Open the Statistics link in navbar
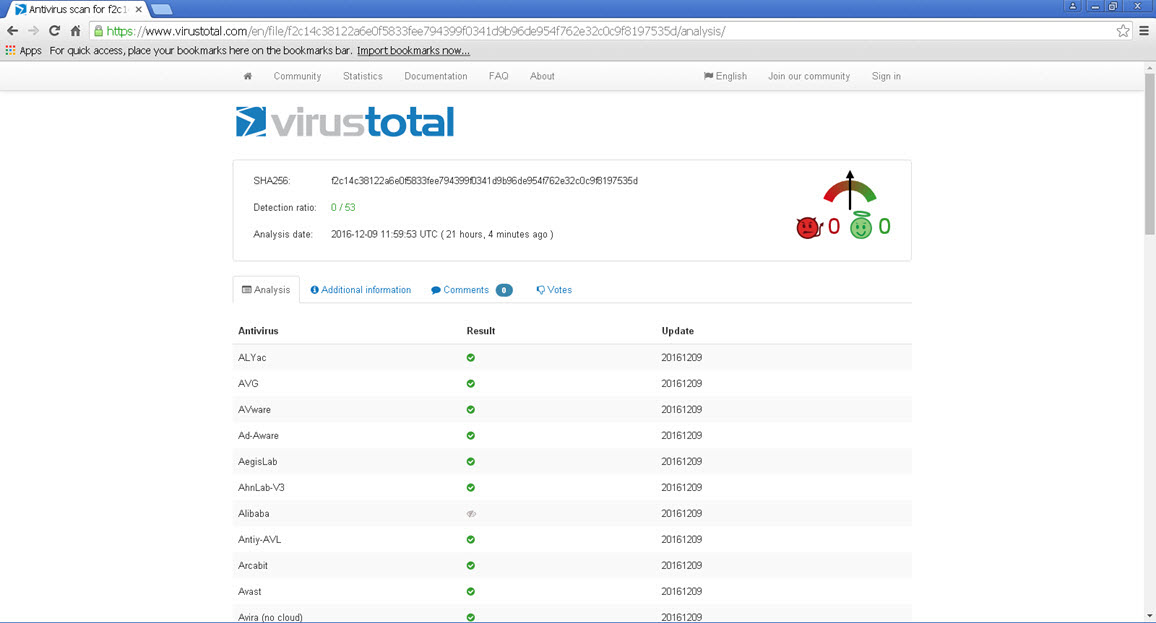Screen dimensions: 1156x623 click(363, 76)
